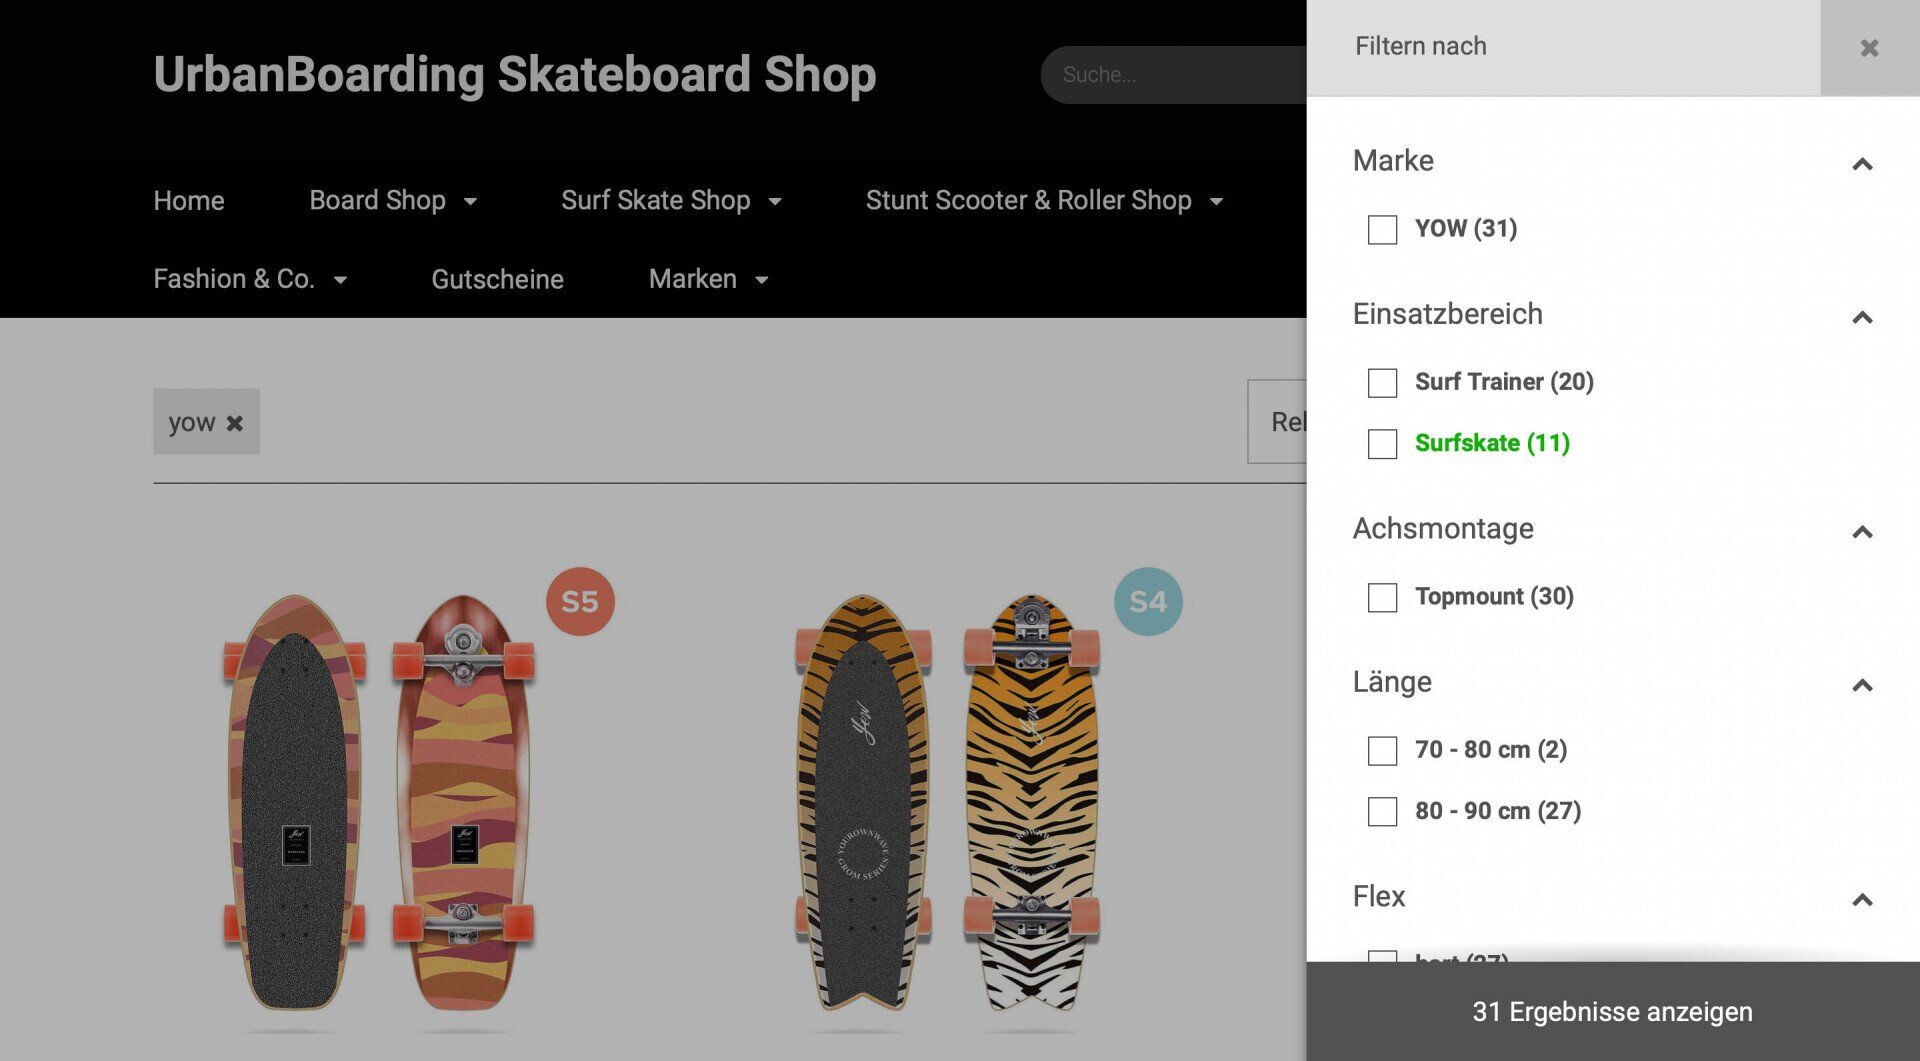Remove the yow search tag

(235, 423)
